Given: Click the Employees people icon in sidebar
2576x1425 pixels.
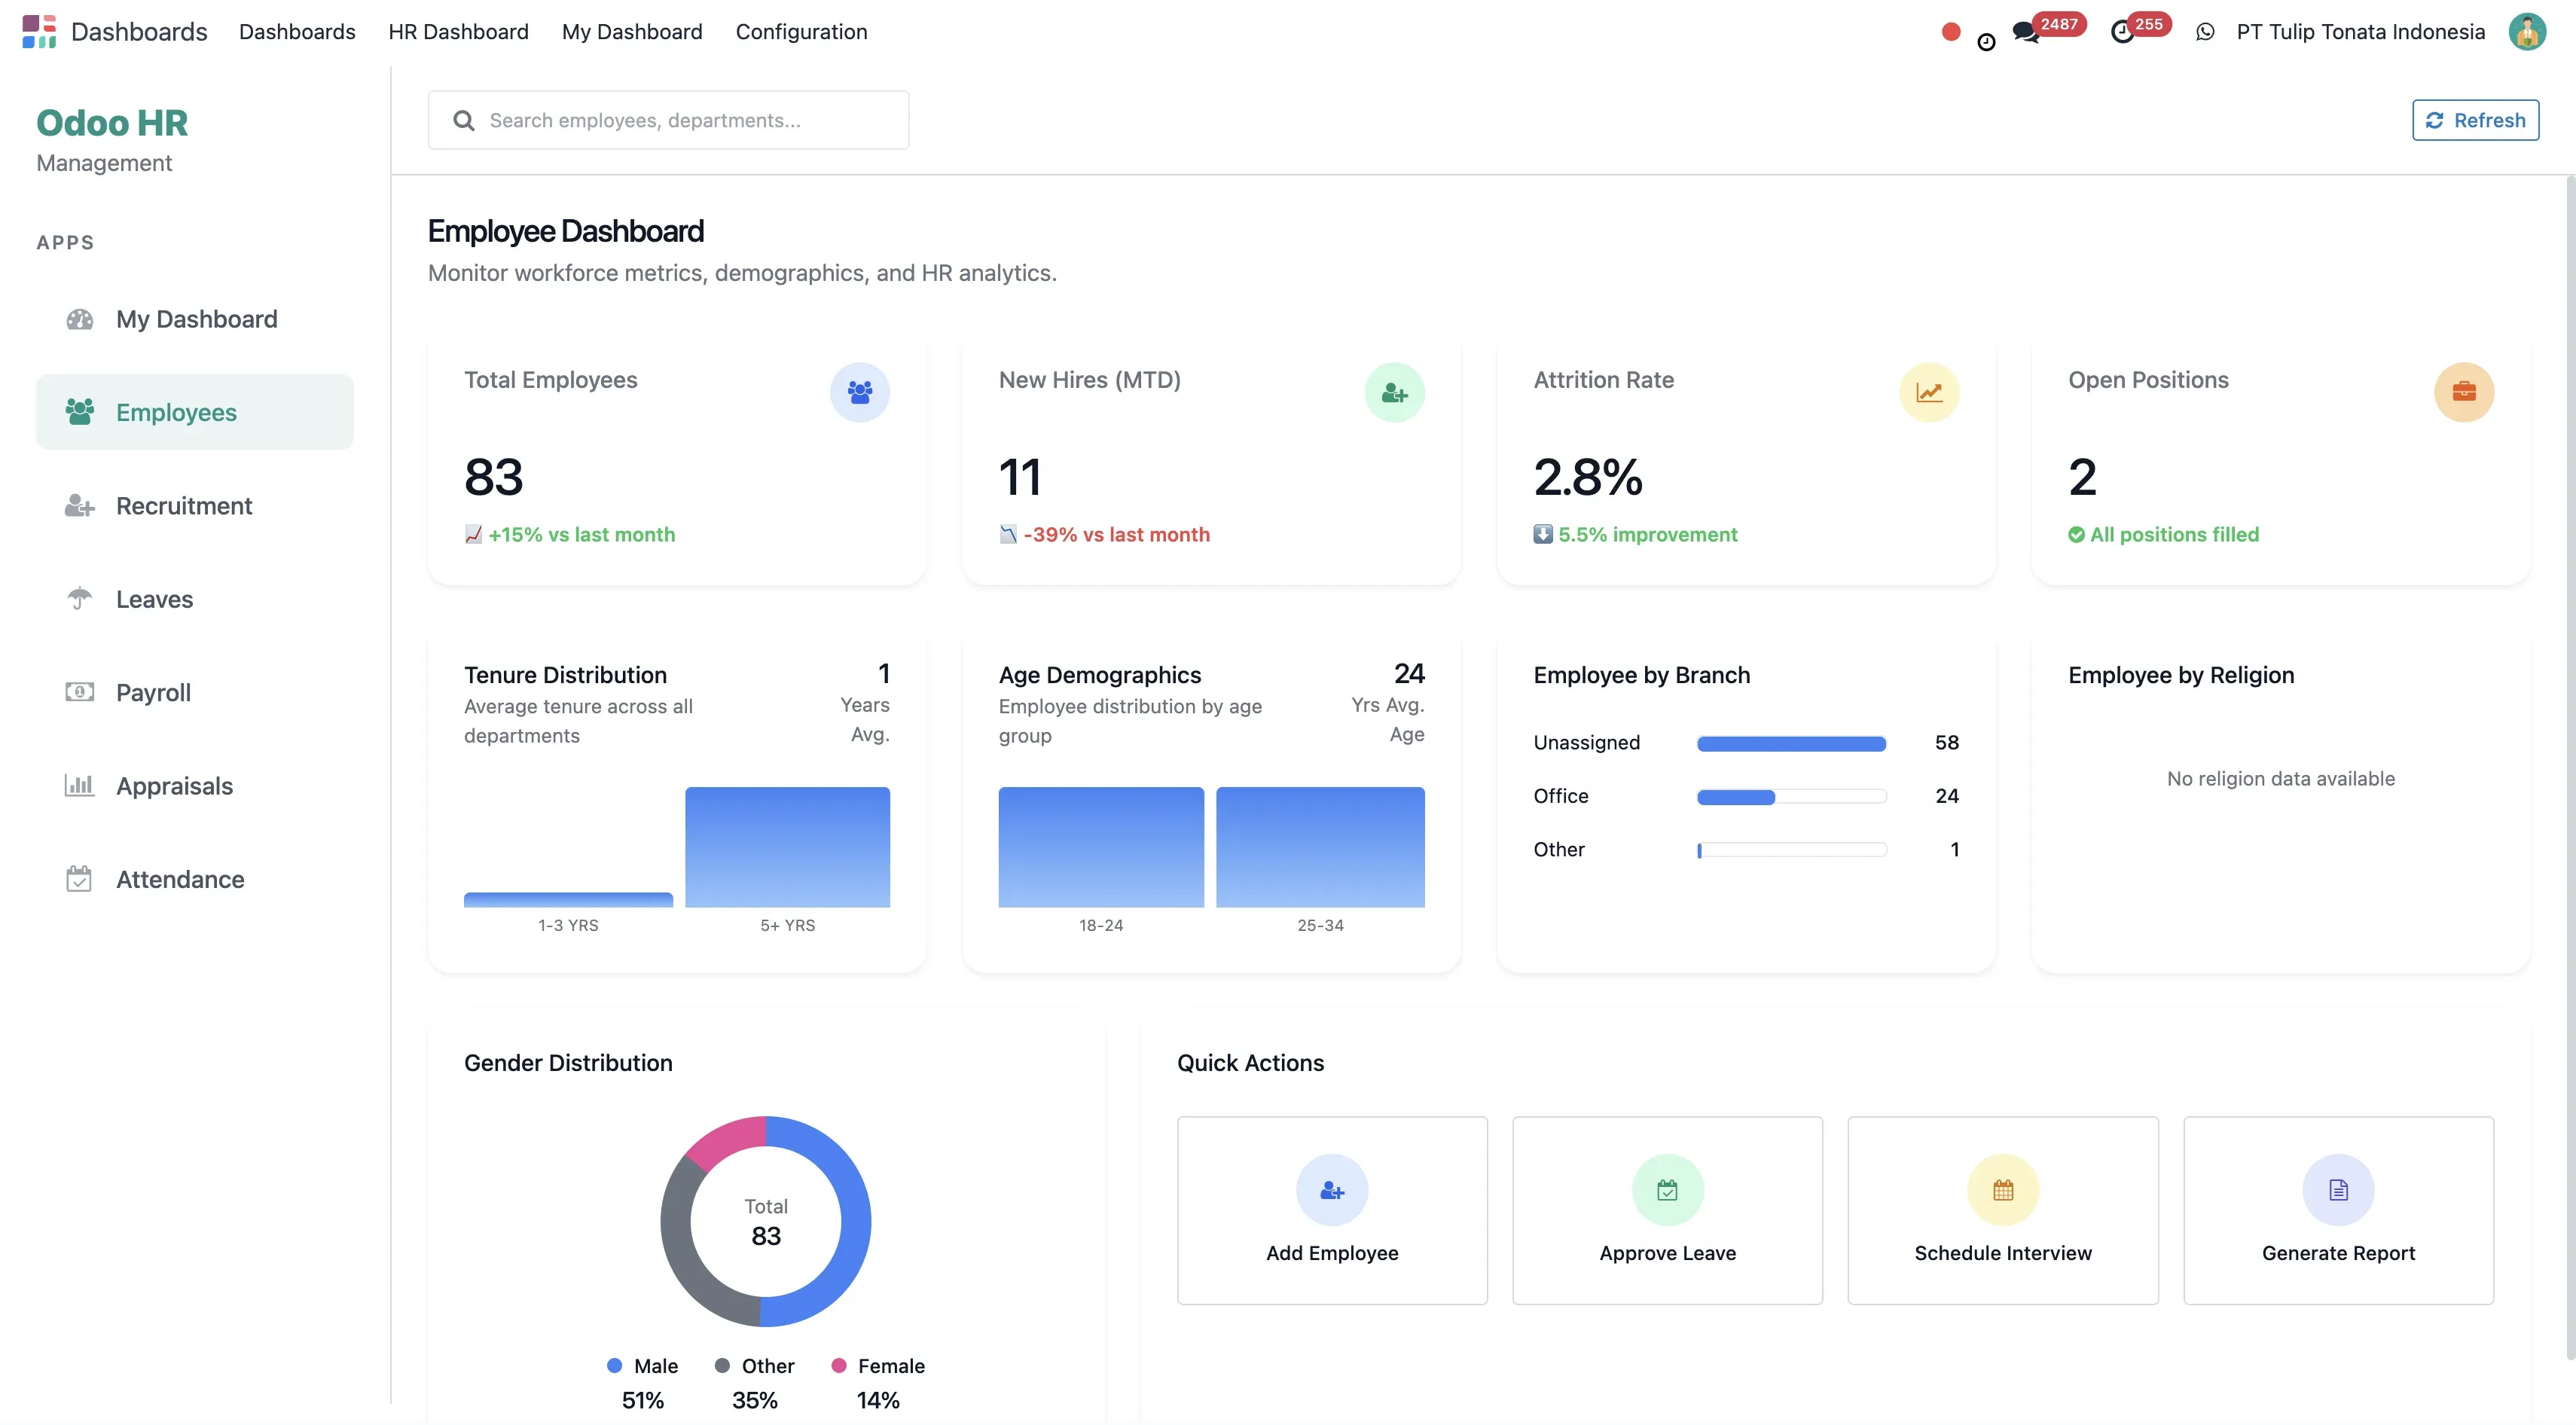Looking at the screenshot, I should point(79,411).
